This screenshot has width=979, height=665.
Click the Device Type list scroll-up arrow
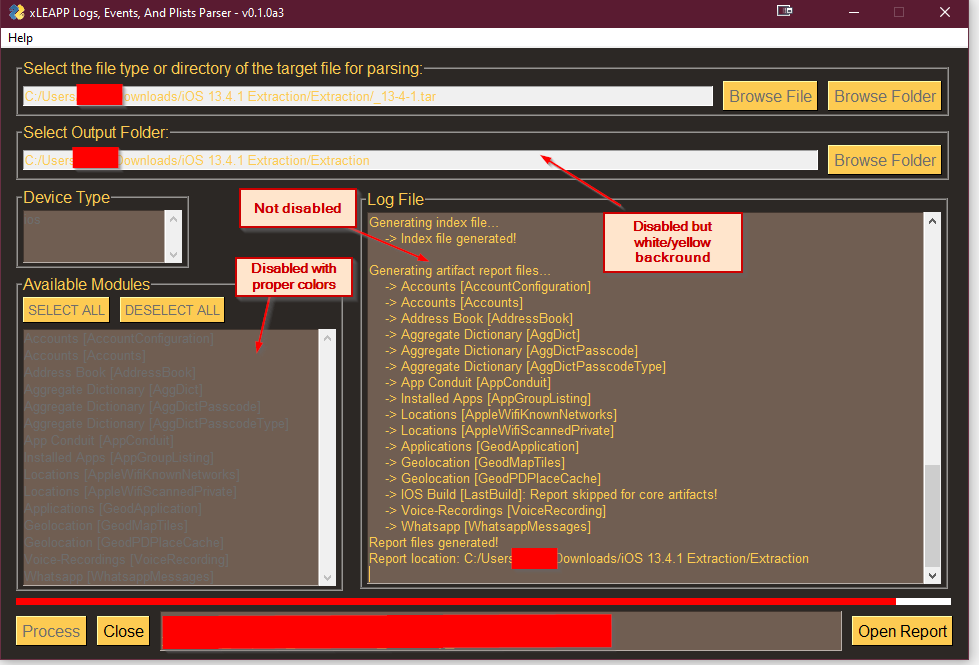[x=174, y=219]
